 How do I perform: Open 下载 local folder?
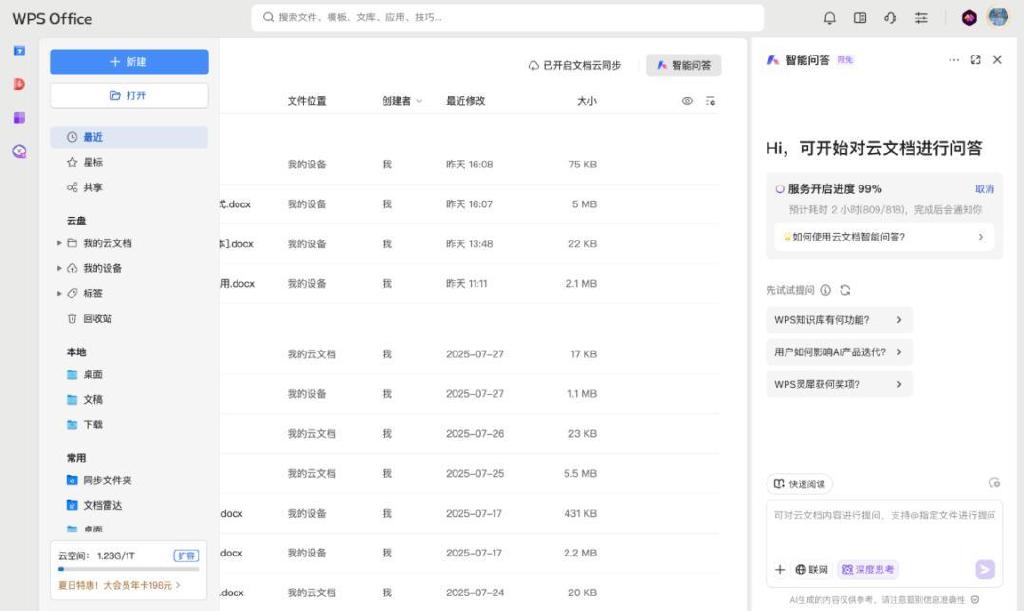point(129,424)
